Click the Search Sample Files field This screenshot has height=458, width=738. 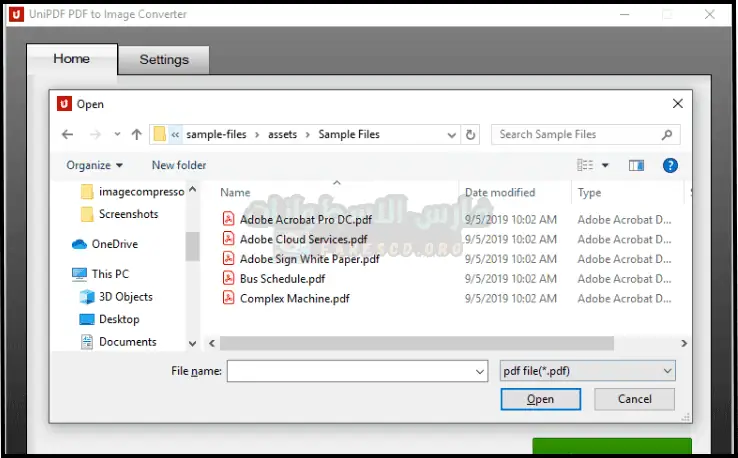click(575, 134)
